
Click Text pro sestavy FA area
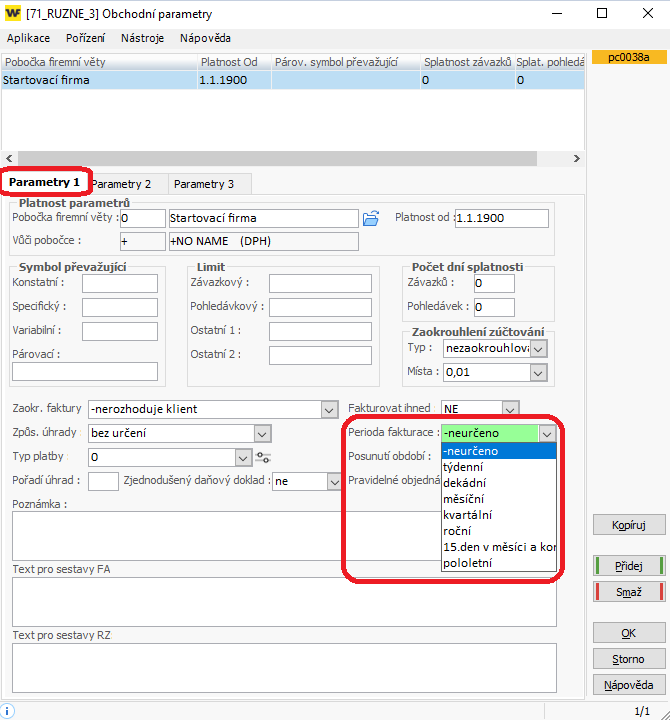click(284, 602)
